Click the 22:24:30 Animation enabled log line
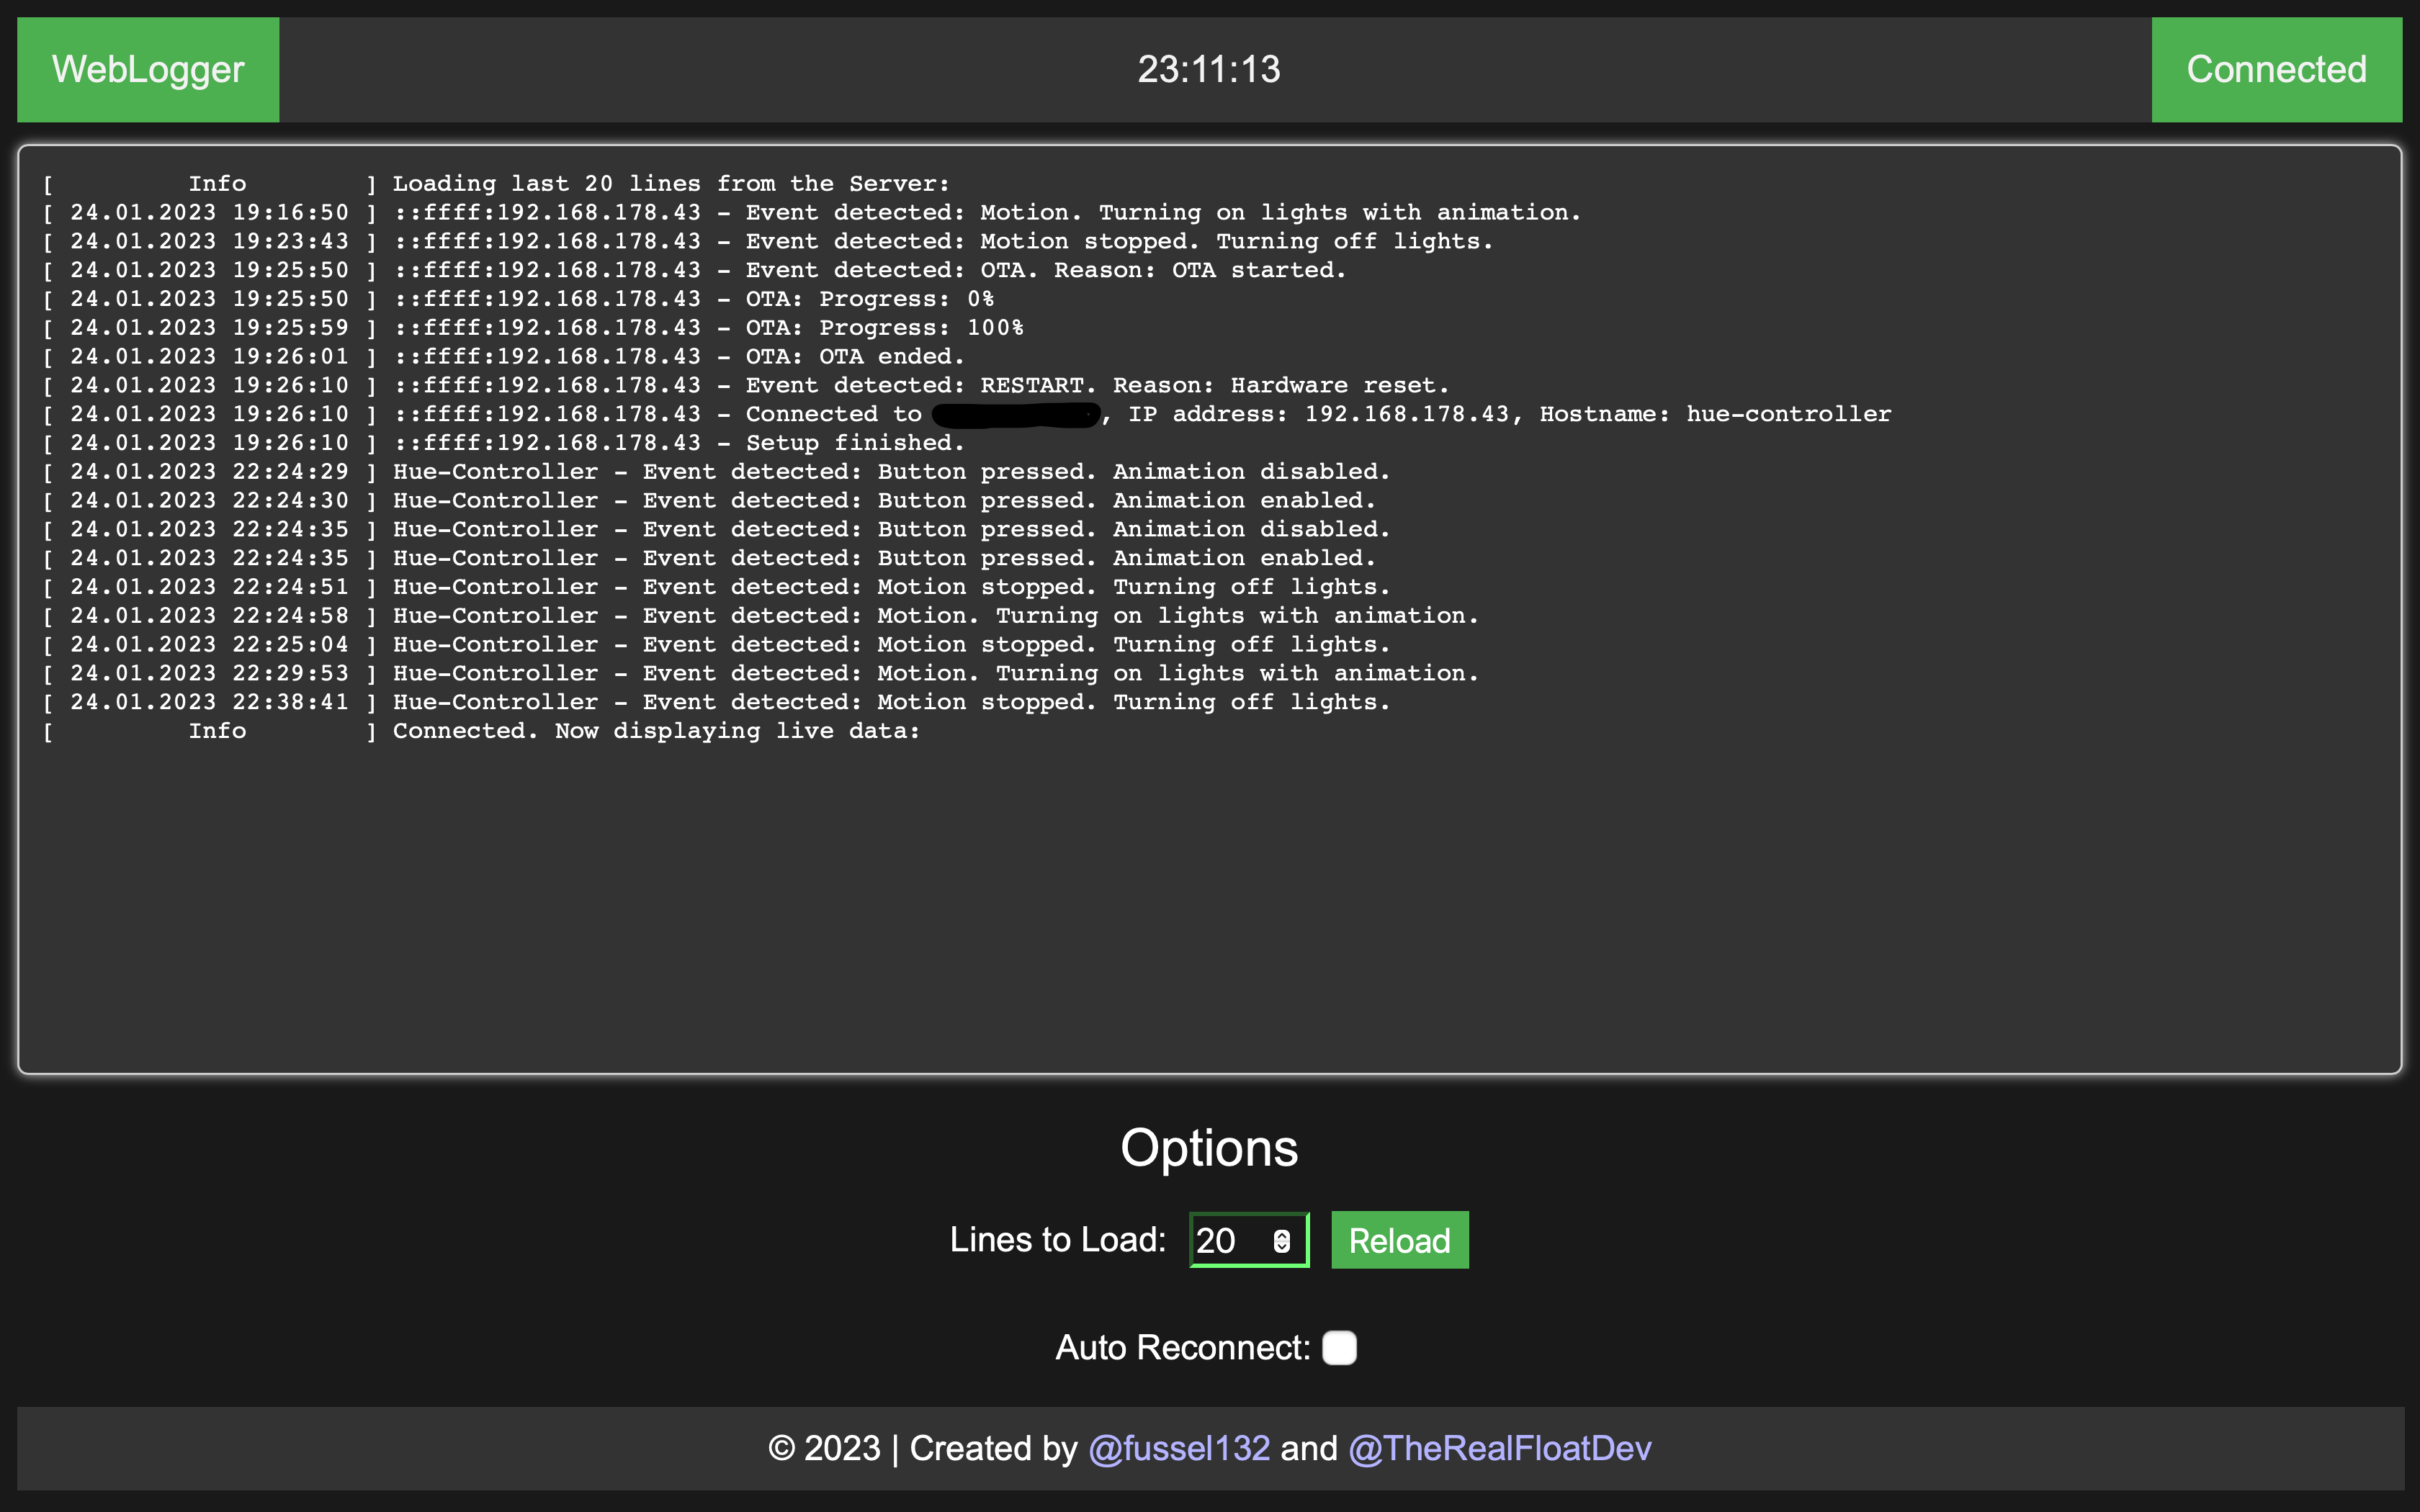 (x=709, y=501)
